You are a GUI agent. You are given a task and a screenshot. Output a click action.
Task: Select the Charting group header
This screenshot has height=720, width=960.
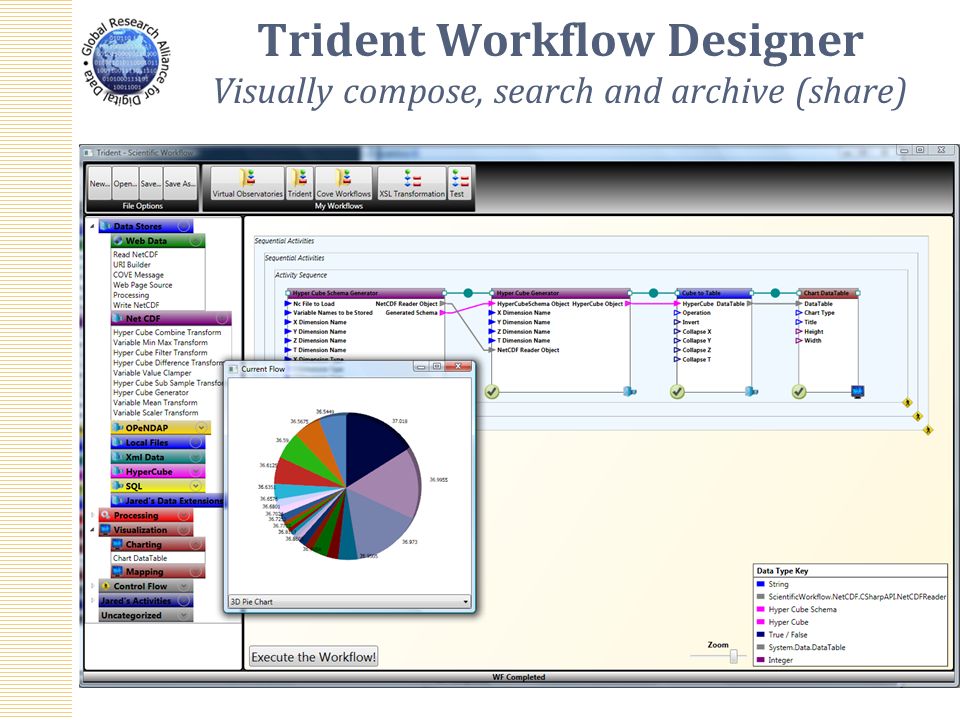point(158,544)
